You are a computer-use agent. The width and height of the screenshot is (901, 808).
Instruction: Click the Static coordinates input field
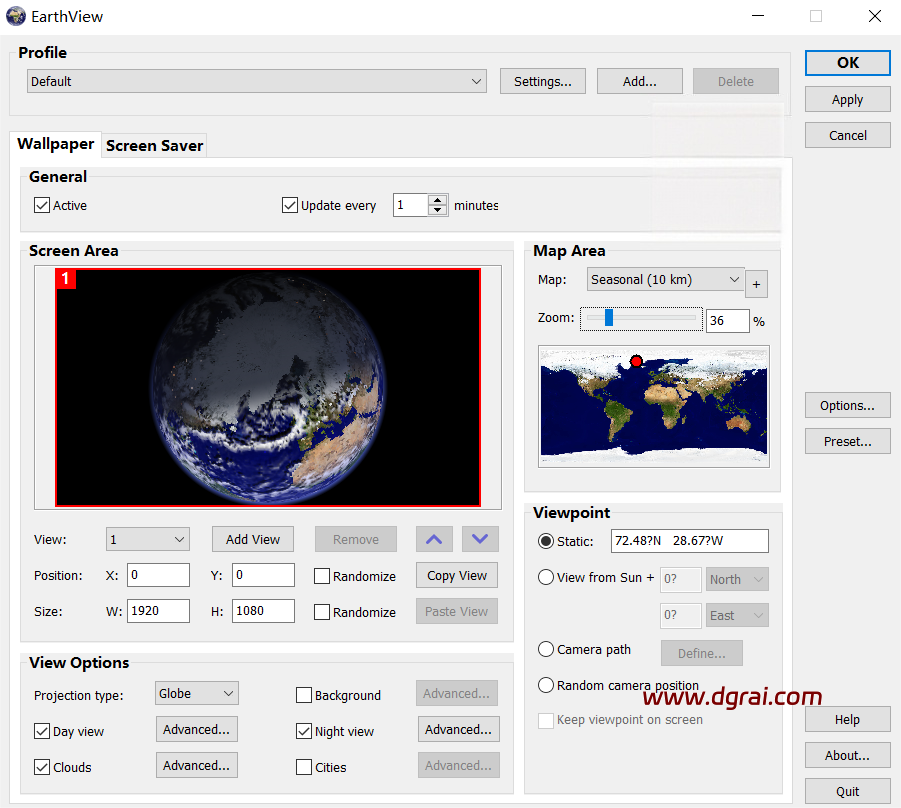coord(692,541)
